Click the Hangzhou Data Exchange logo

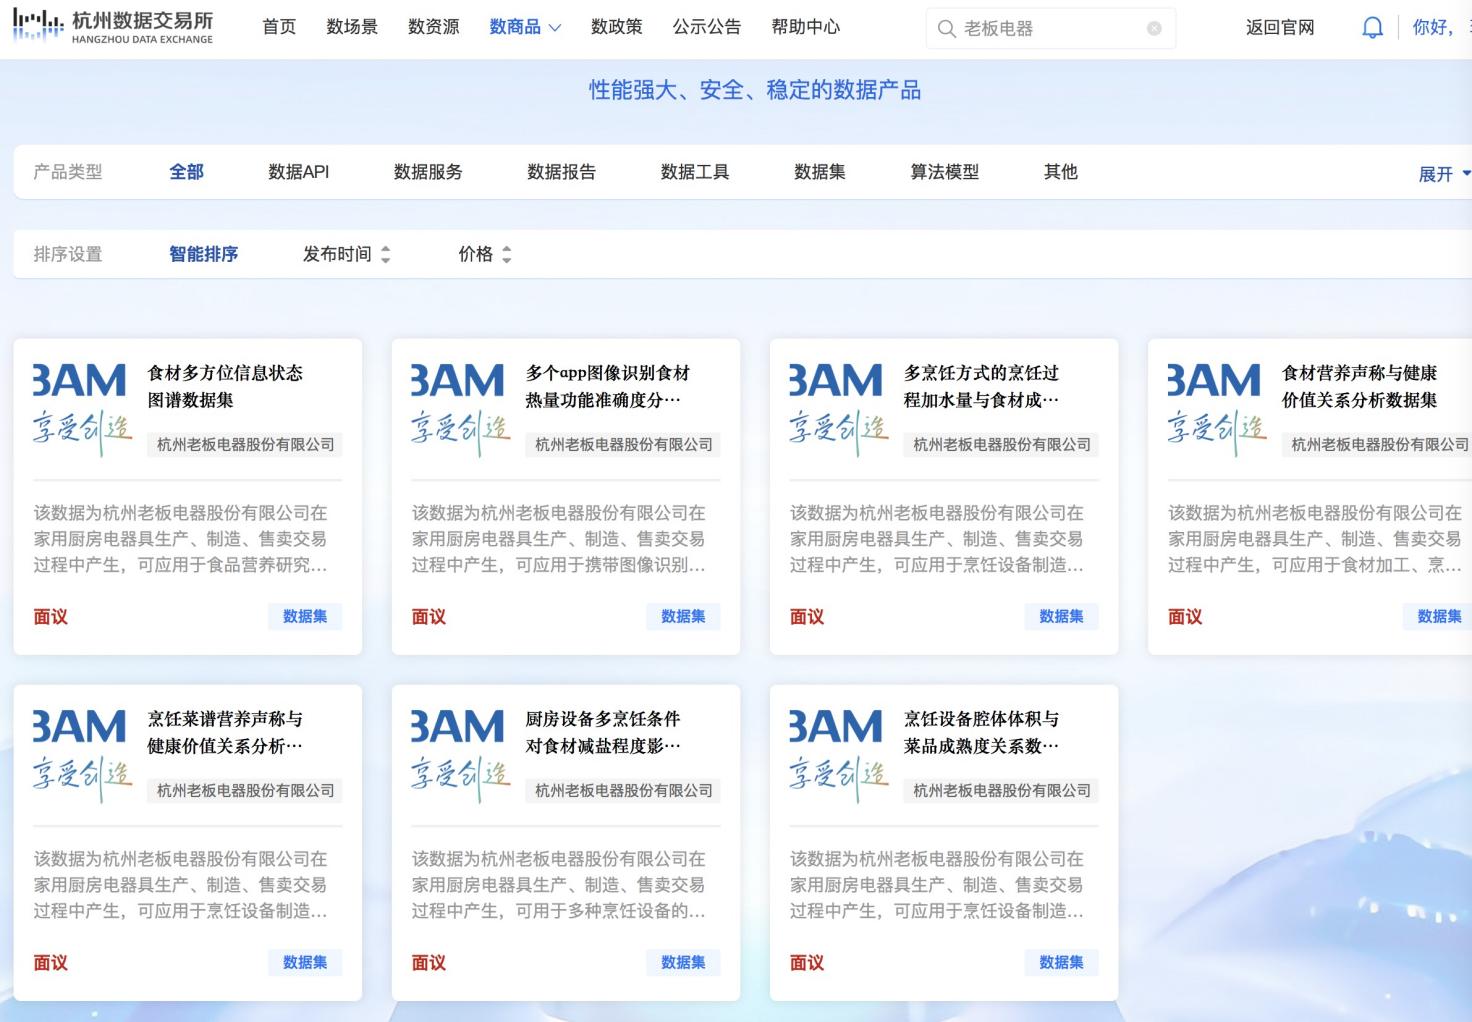coord(113,27)
